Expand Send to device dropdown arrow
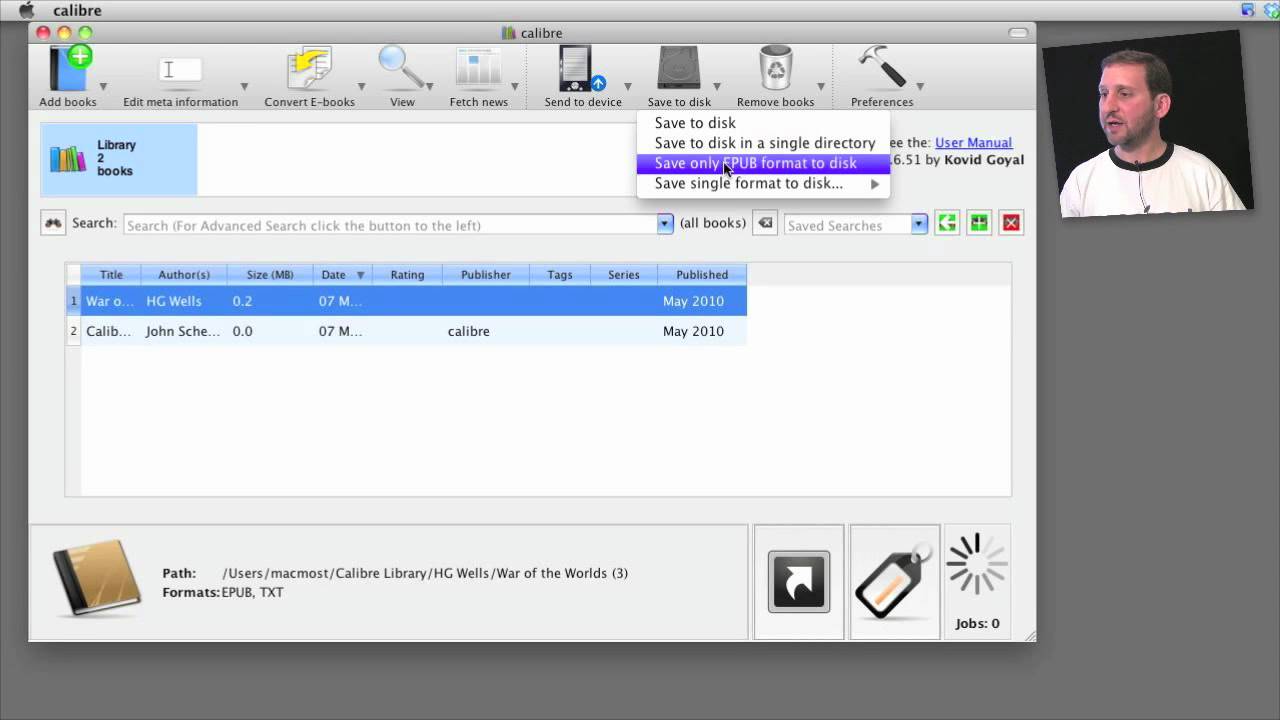The height and width of the screenshot is (720, 1280). (x=627, y=87)
